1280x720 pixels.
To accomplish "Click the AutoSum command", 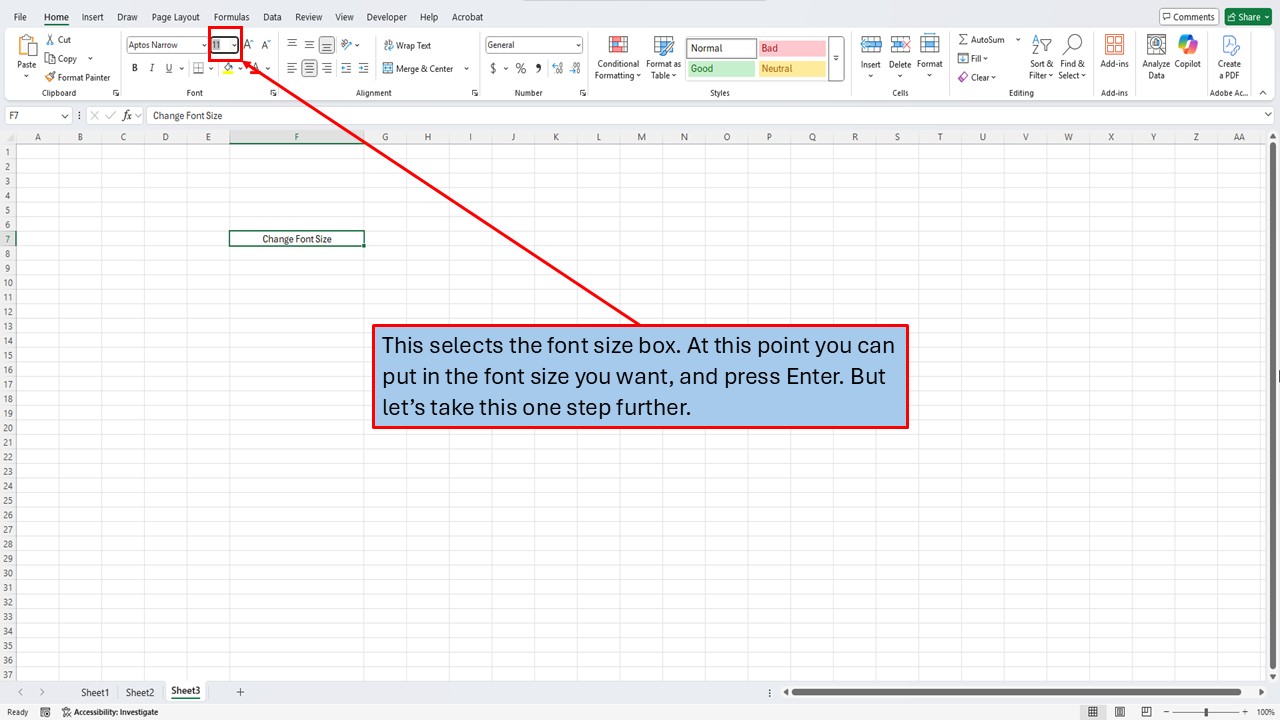I will point(984,39).
